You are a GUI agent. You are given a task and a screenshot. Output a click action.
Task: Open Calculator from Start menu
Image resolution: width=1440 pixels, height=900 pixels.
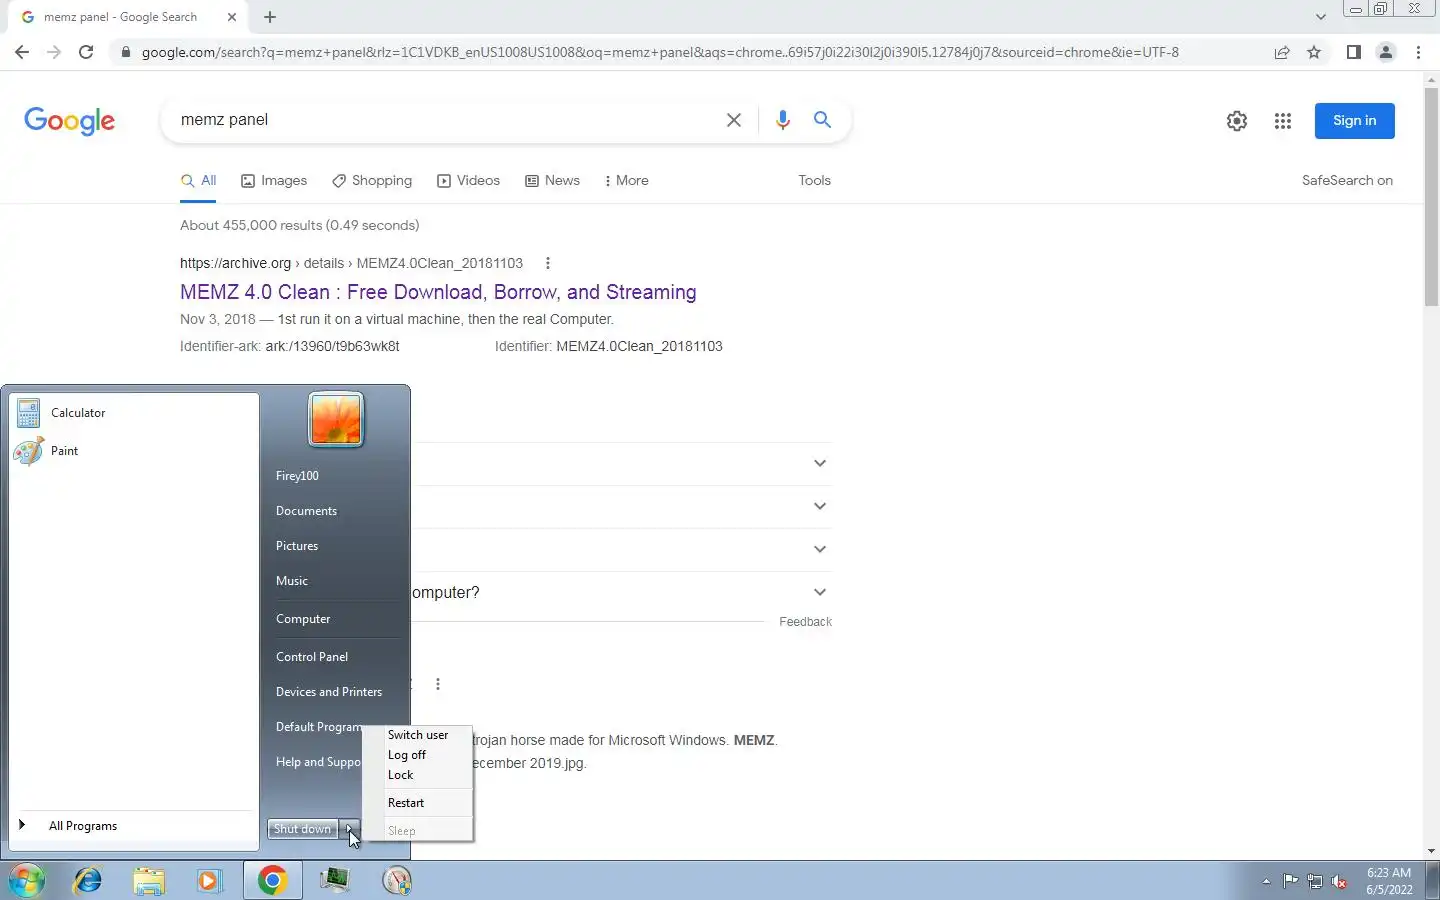(x=134, y=412)
